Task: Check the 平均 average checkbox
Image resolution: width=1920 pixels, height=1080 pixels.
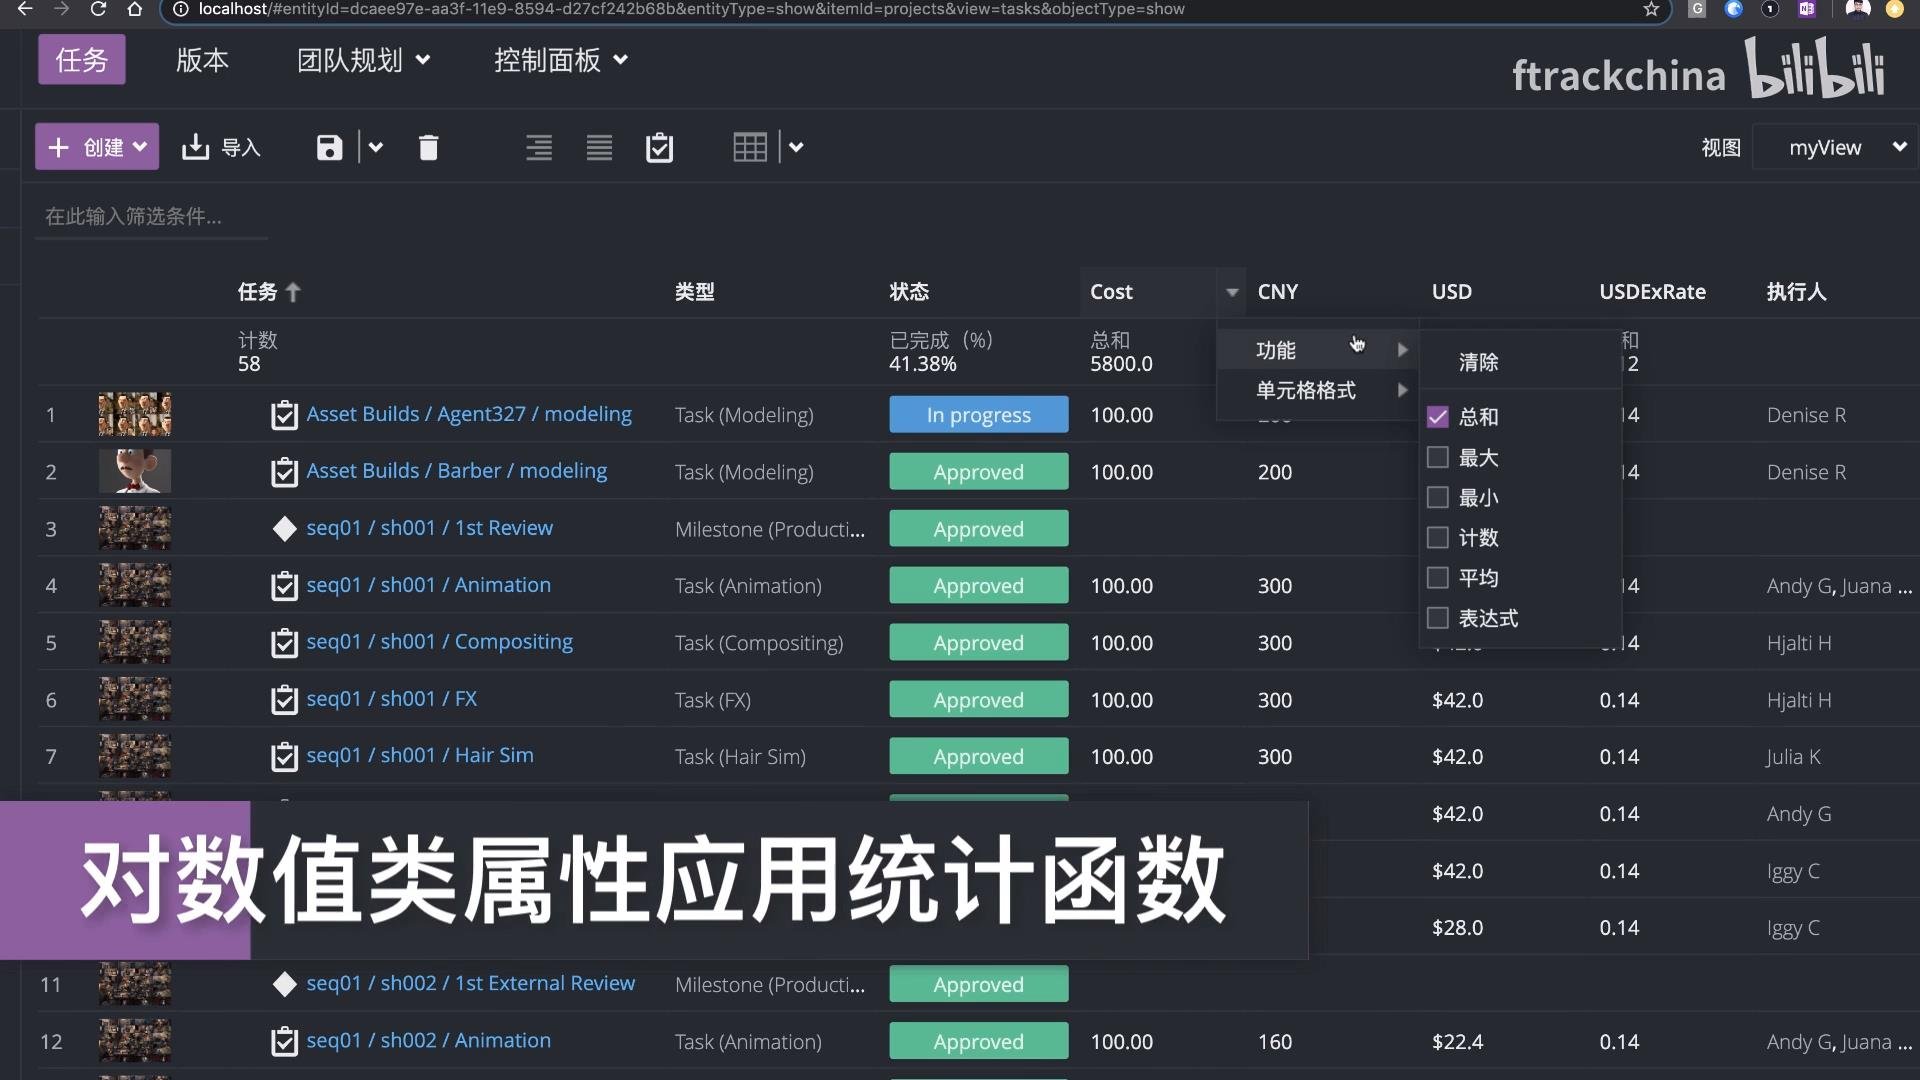Action: pyautogui.click(x=1437, y=577)
